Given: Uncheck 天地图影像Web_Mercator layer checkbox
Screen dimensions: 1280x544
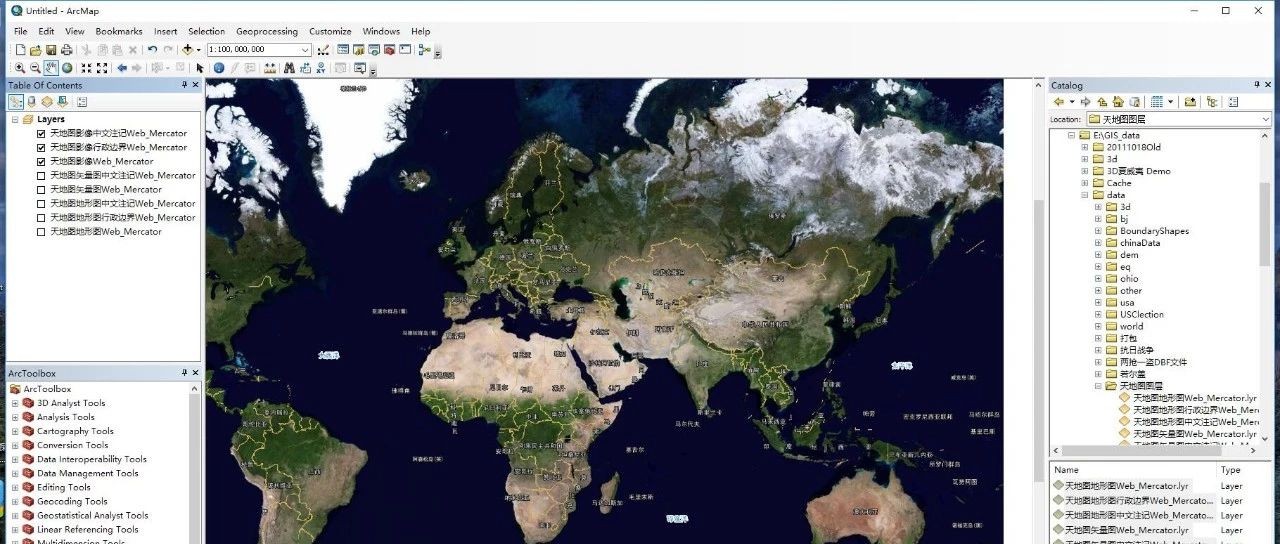Looking at the screenshot, I should [41, 161].
